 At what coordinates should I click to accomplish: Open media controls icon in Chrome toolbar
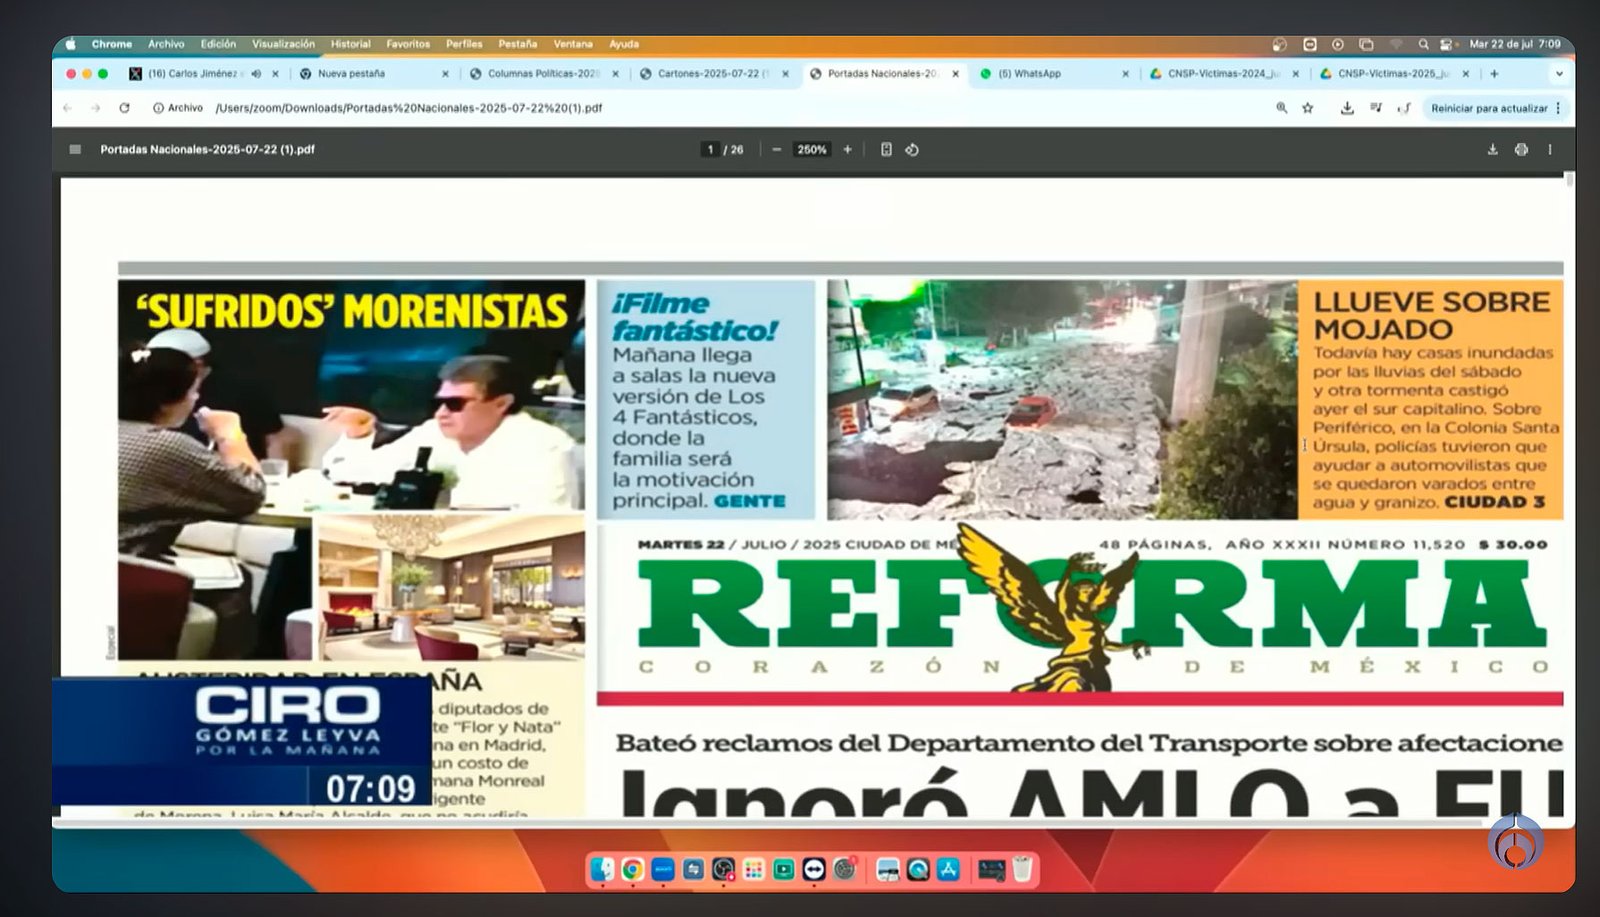coord(1376,108)
